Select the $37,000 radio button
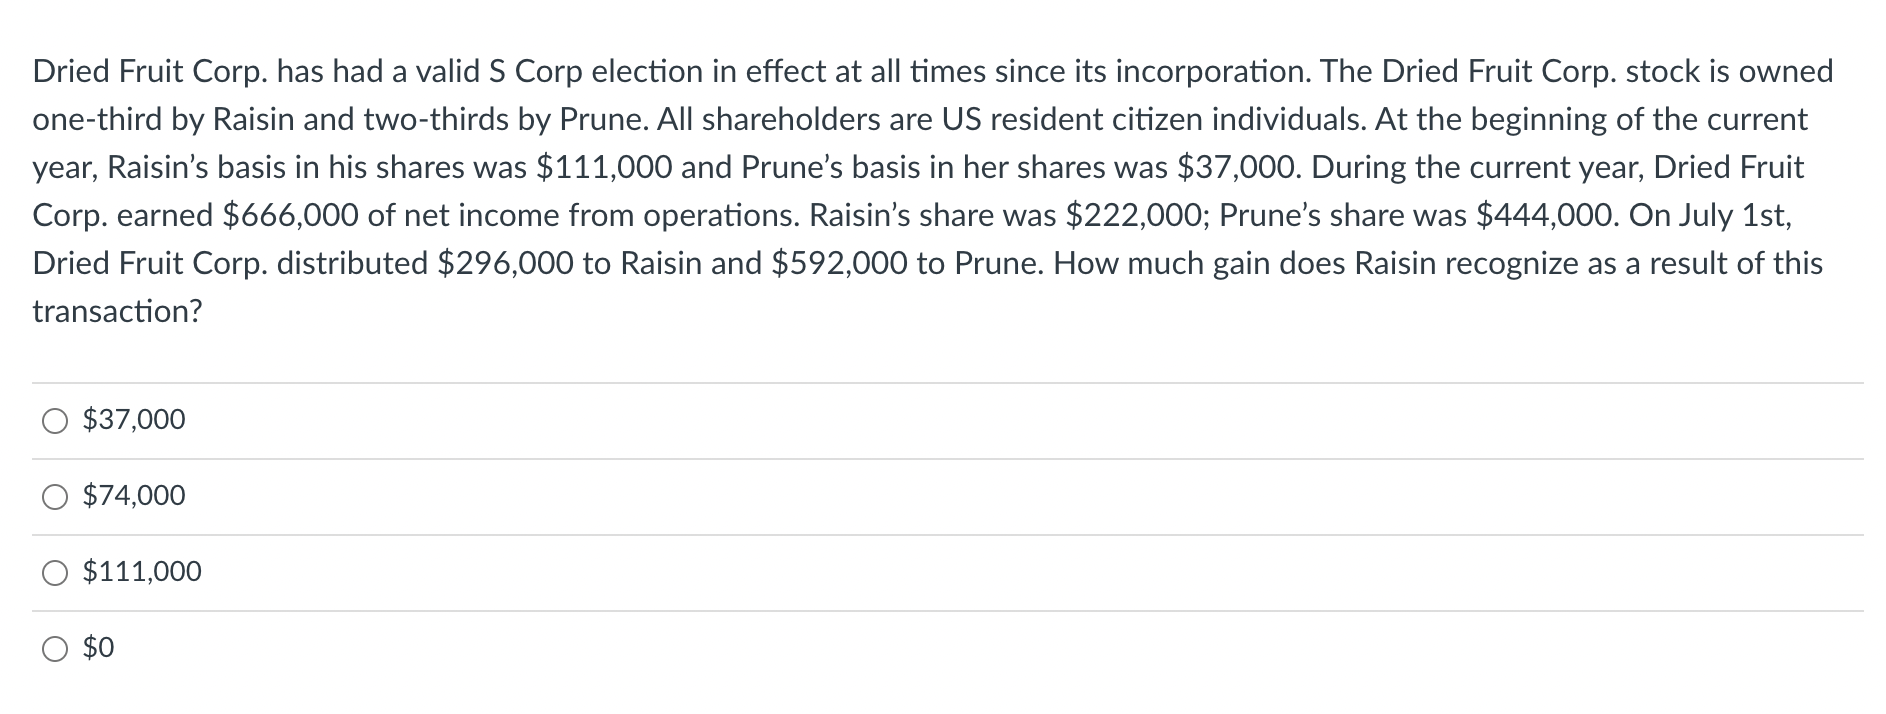1886x714 pixels. pyautogui.click(x=55, y=420)
